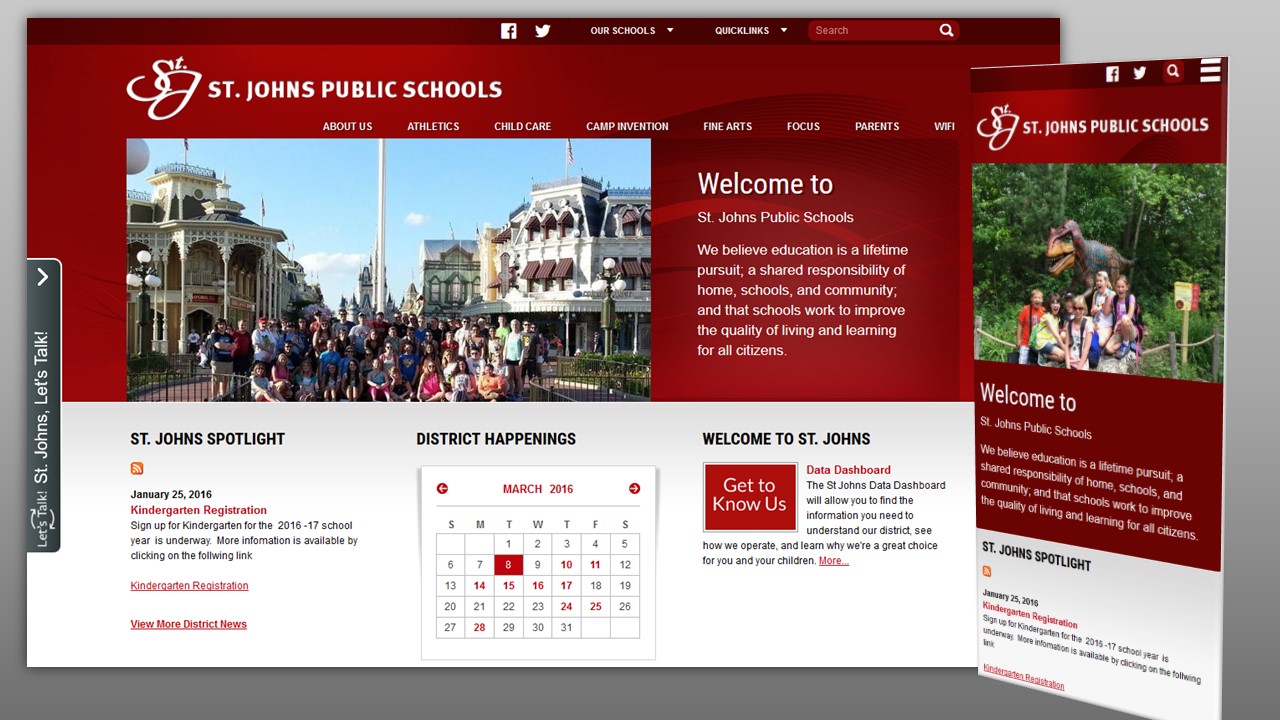1280x720 pixels.
Task: Select March 17 on the calendar
Action: [567, 586]
